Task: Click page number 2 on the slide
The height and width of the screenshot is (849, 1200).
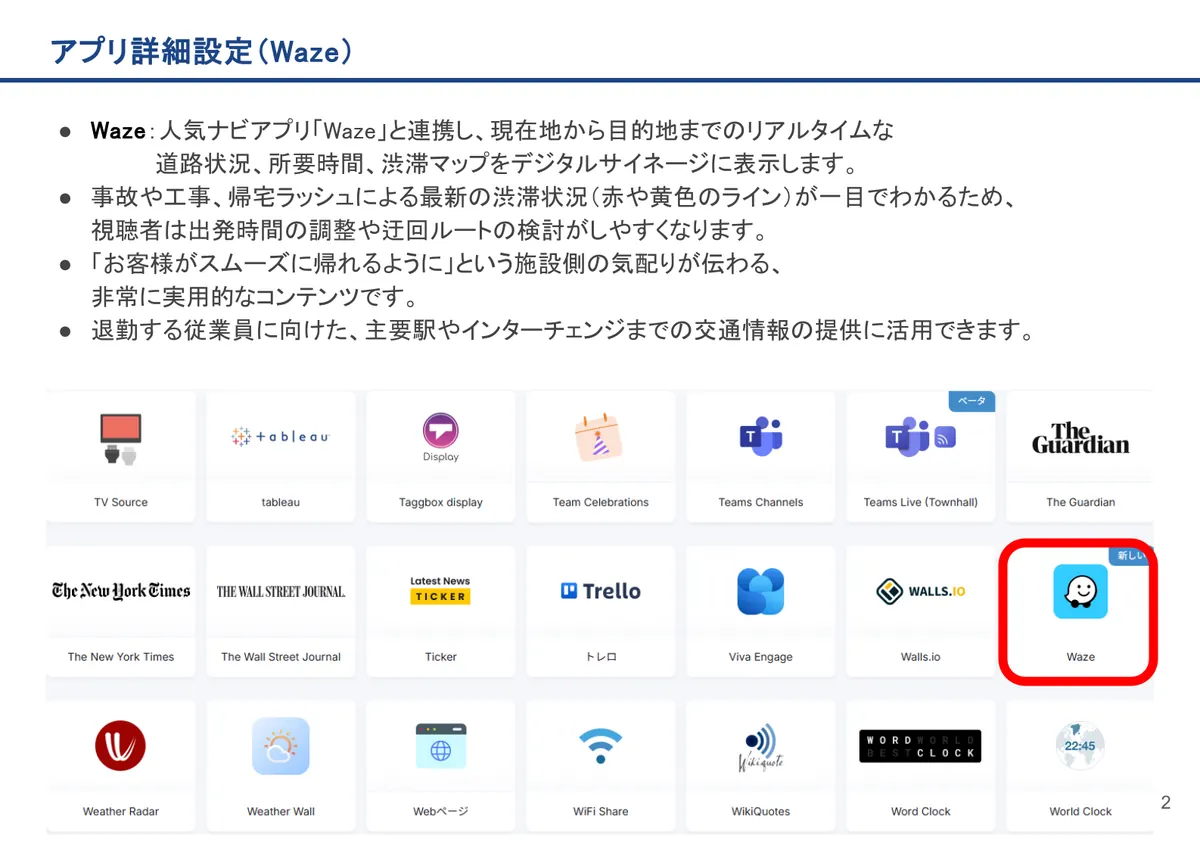Action: (x=1165, y=803)
